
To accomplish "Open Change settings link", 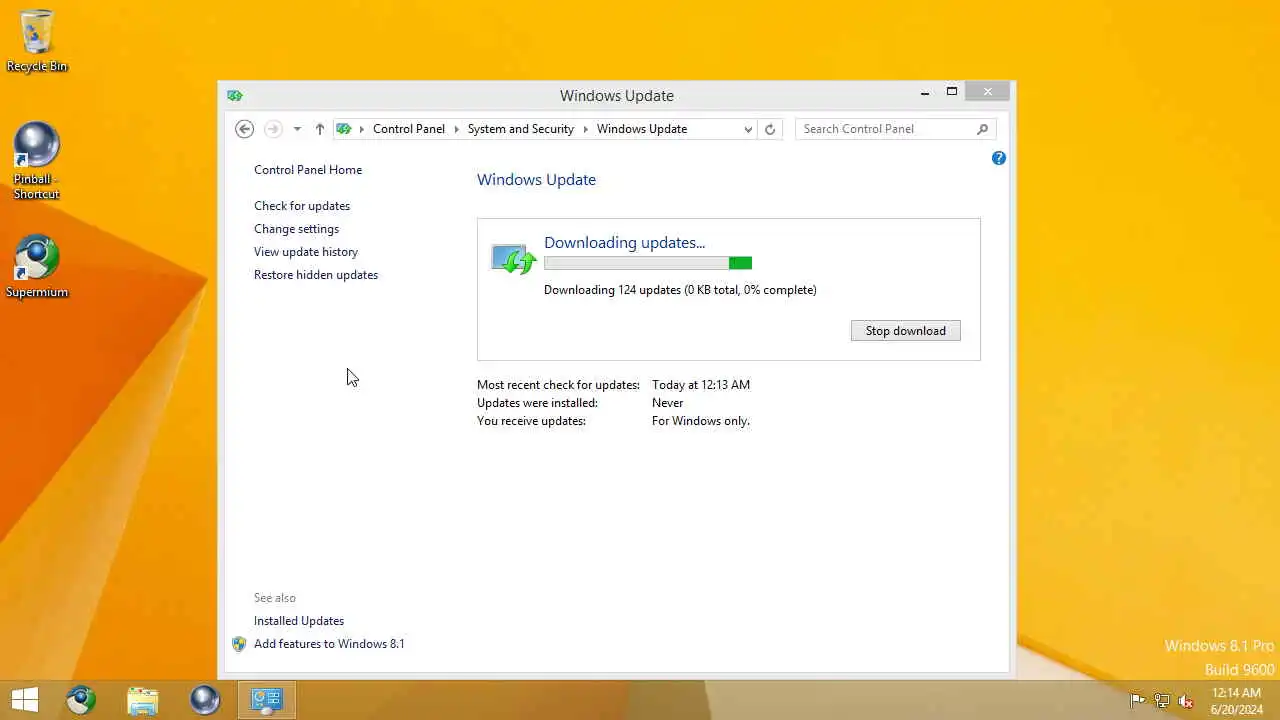I will 296,229.
